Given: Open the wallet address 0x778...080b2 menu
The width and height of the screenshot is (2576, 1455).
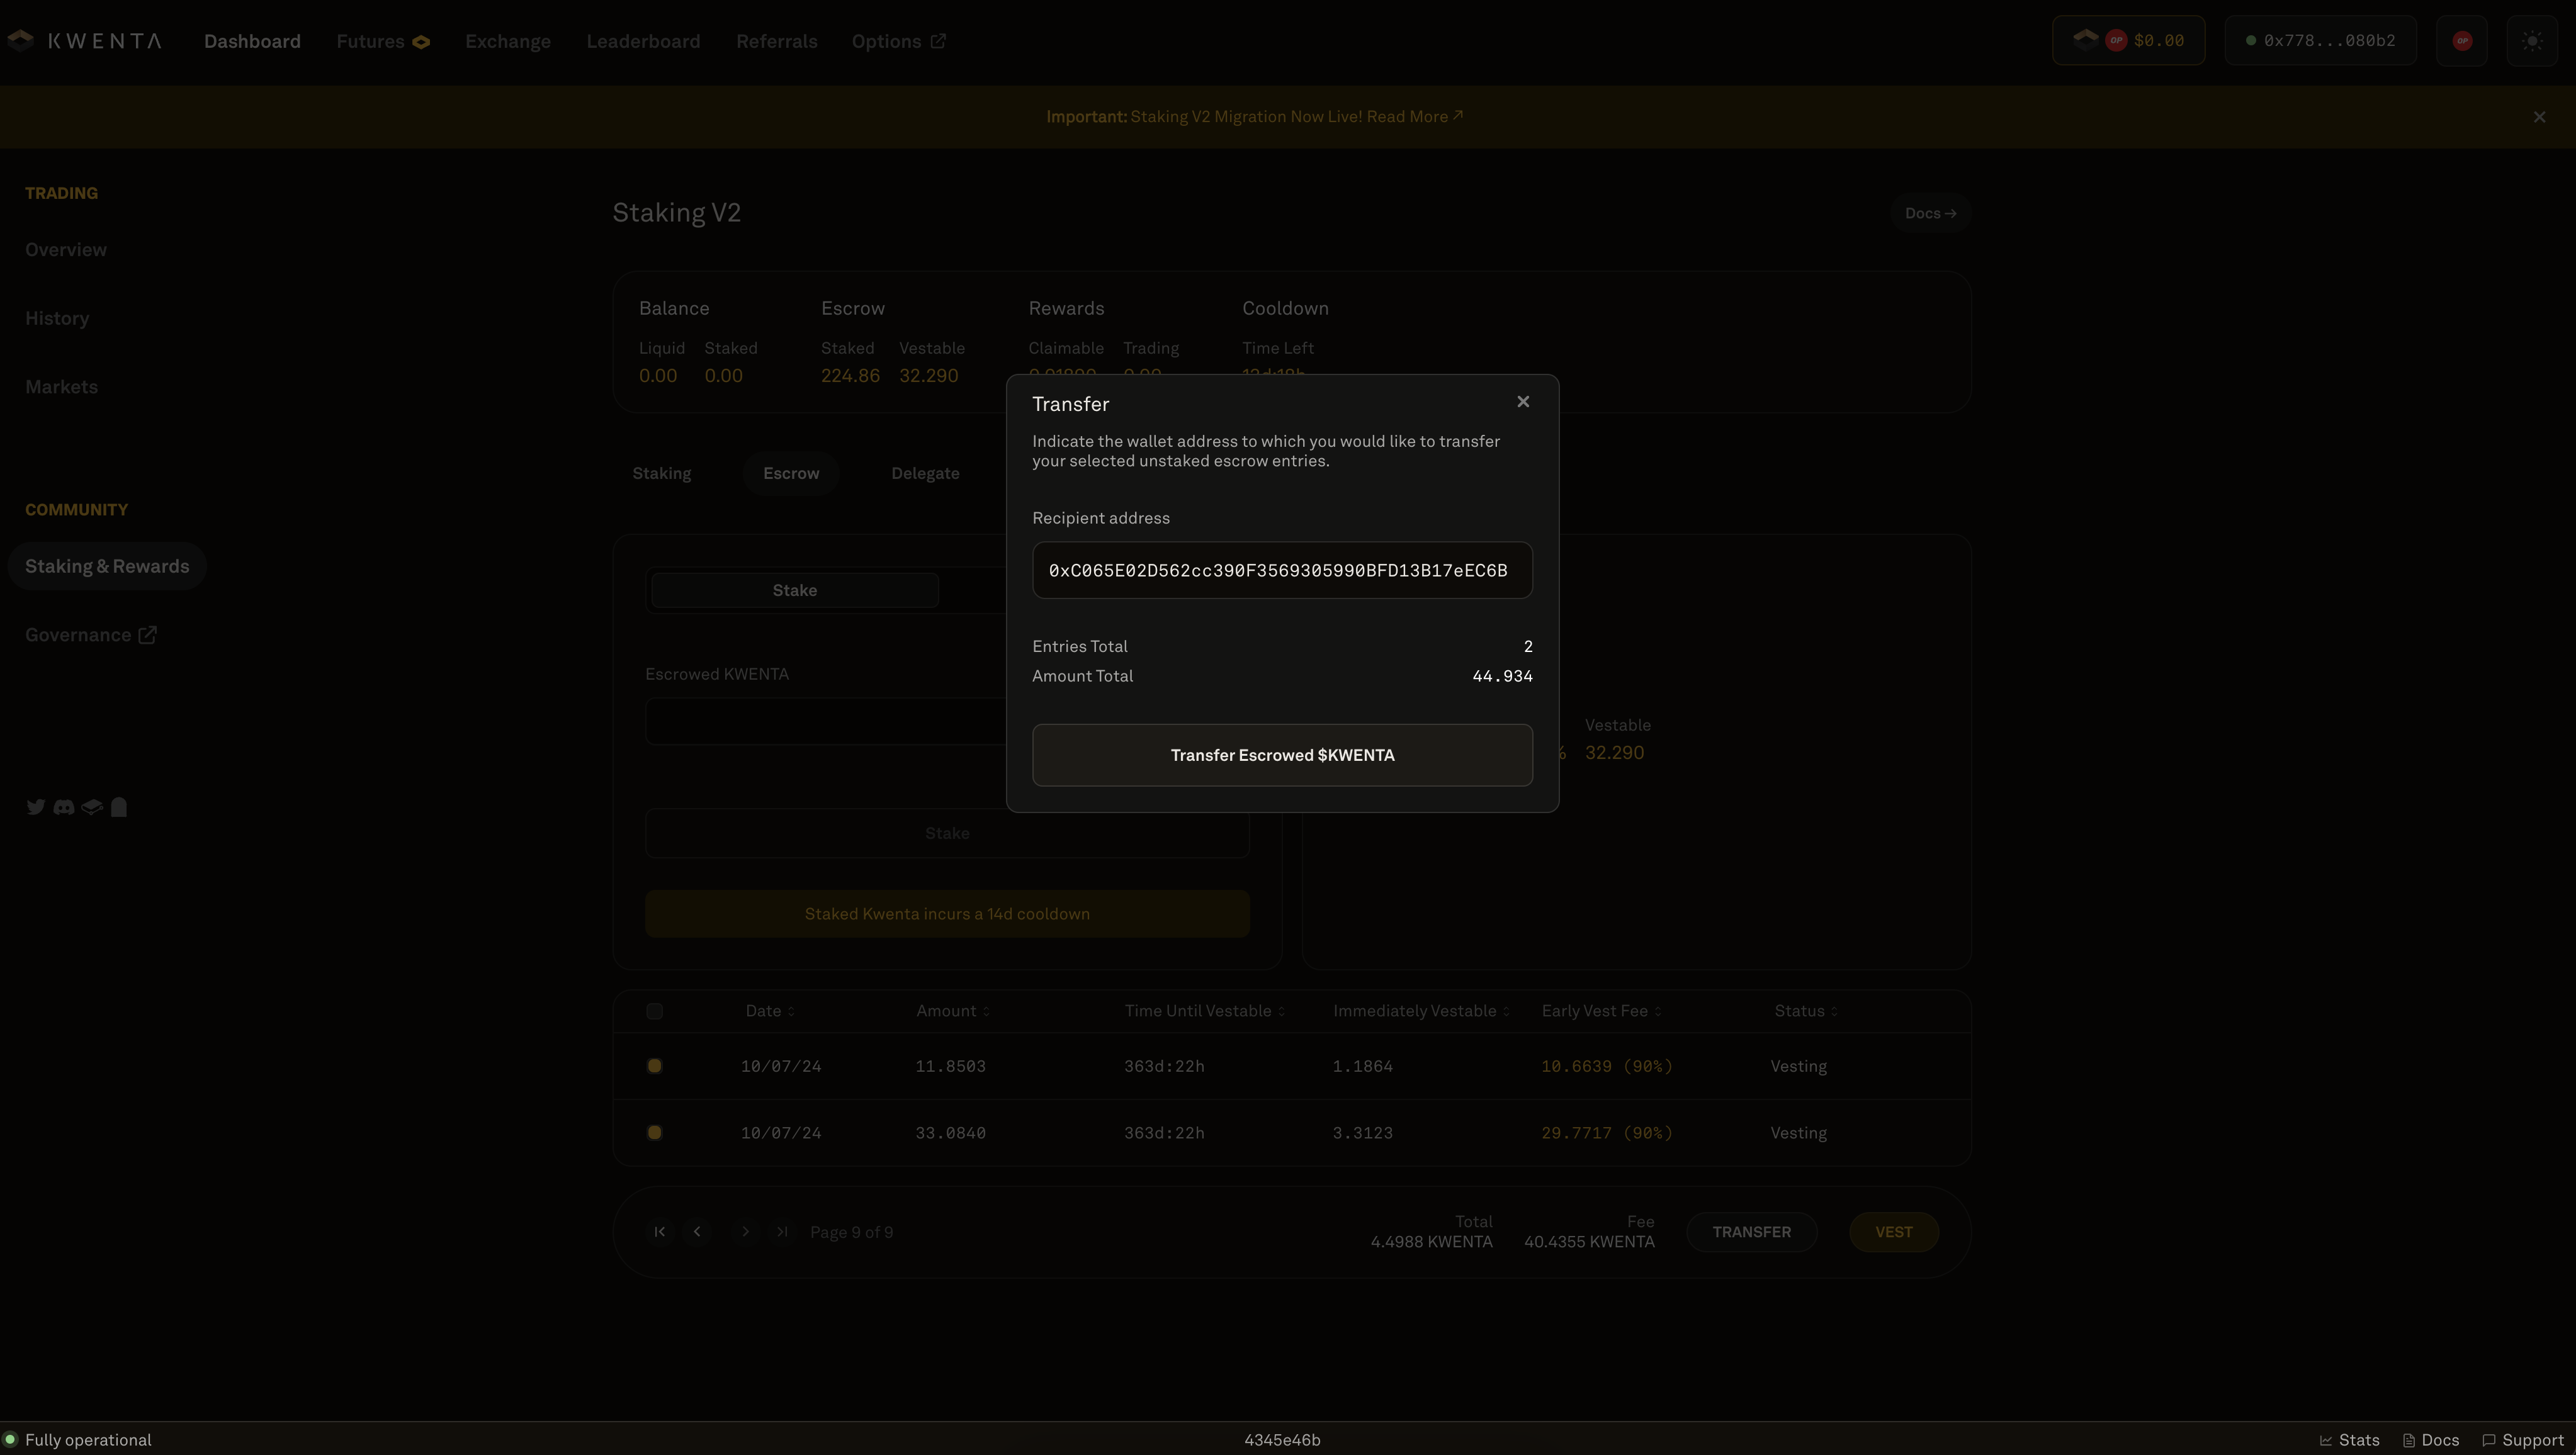Looking at the screenshot, I should click(2320, 41).
